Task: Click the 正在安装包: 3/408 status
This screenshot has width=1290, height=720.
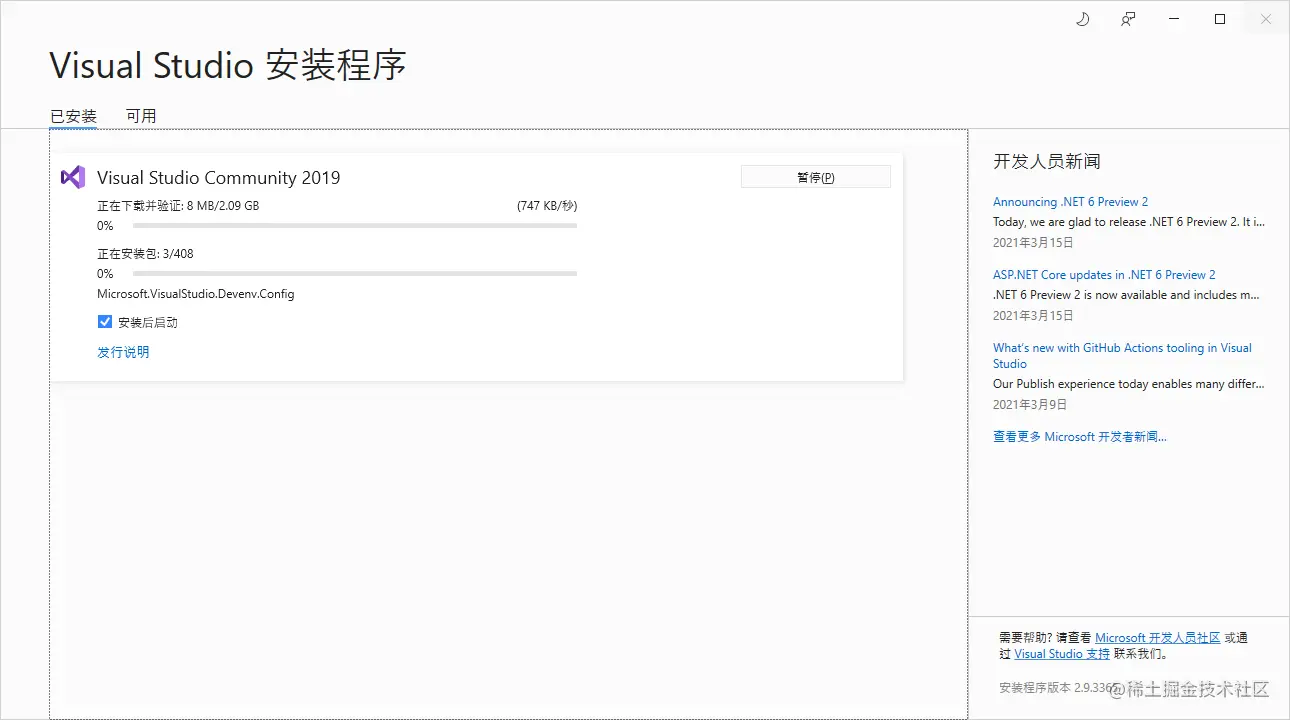Action: click(x=145, y=254)
